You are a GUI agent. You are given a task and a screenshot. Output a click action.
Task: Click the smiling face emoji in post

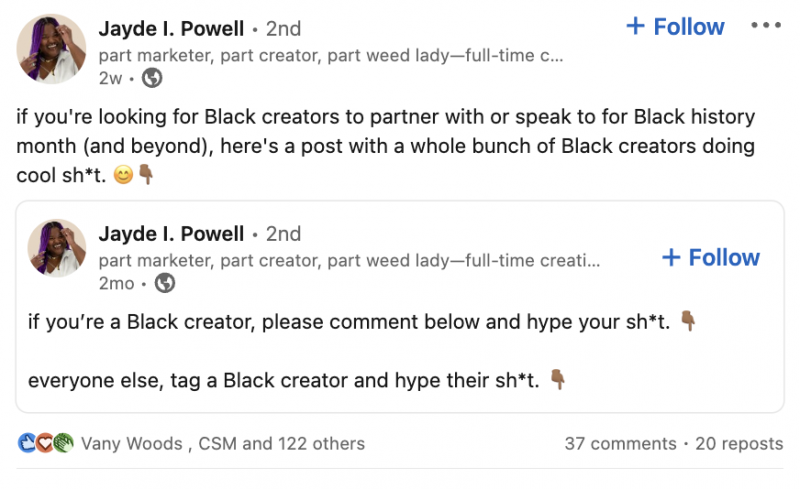pyautogui.click(x=123, y=175)
